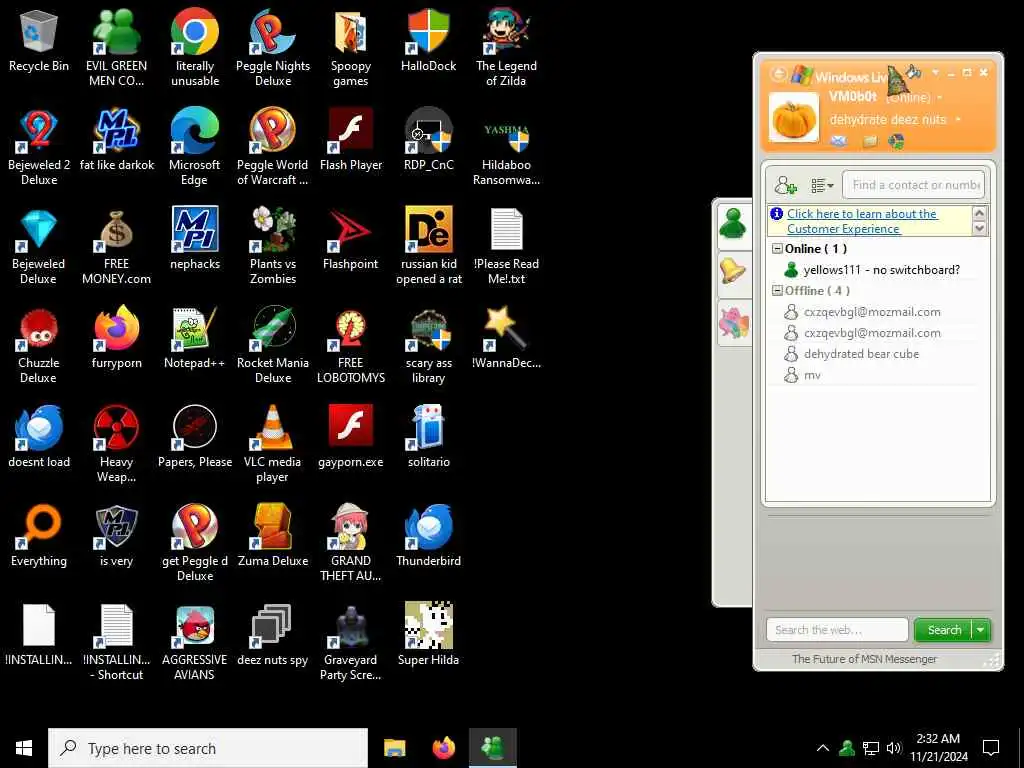Image resolution: width=1024 pixels, height=768 pixels.
Task: Open the Messenger title bar menu arrow
Action: pos(936,72)
